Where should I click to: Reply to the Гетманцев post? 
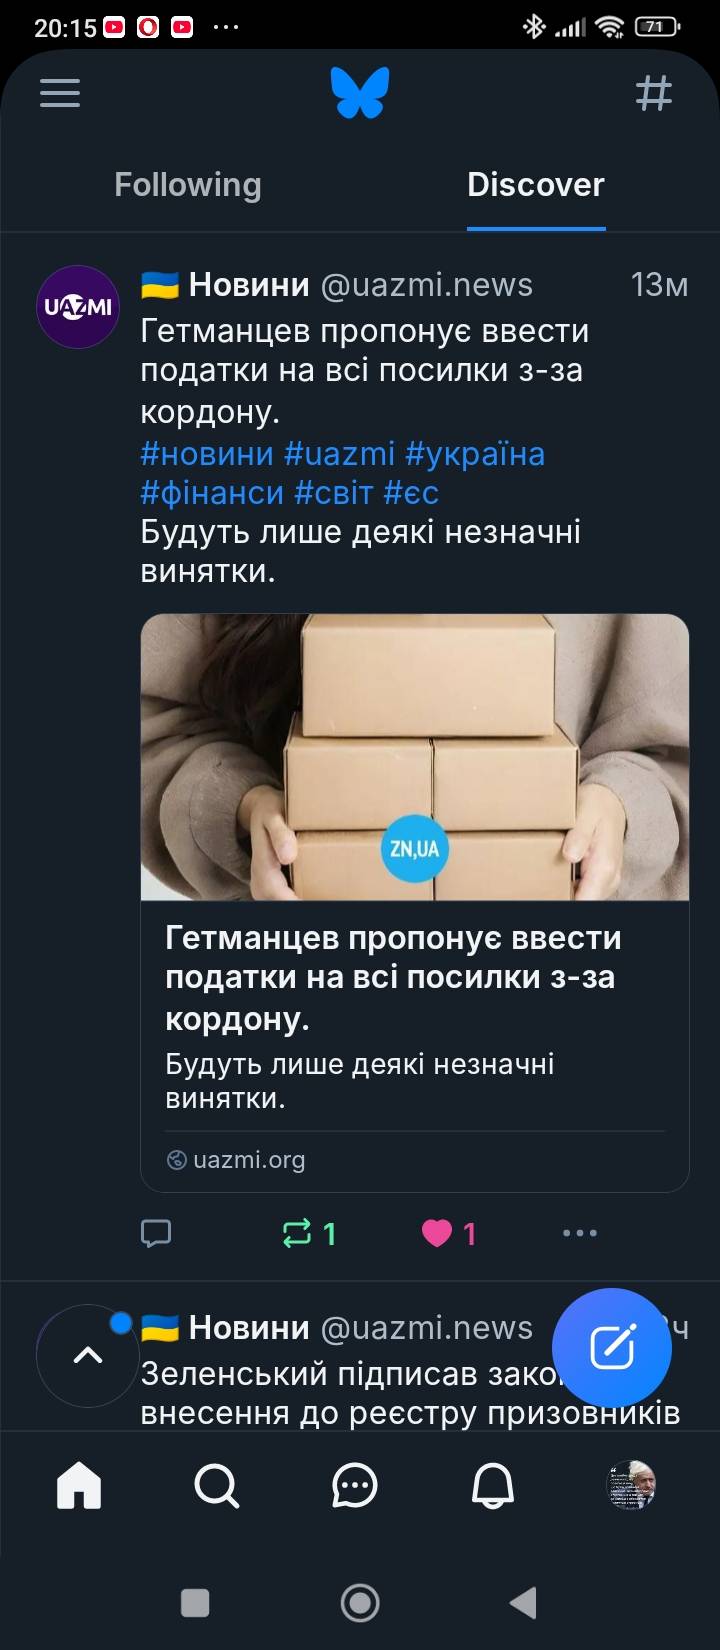(156, 1233)
